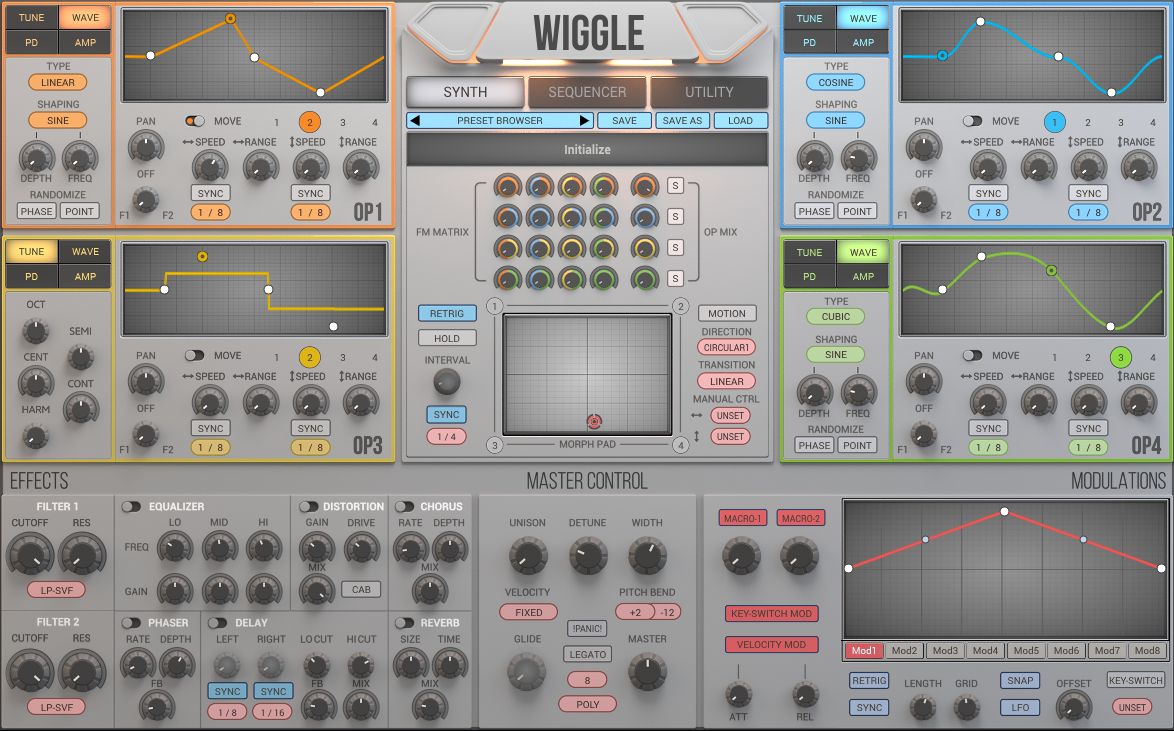Open Filter 1 type selector LP-SVF

56,590
